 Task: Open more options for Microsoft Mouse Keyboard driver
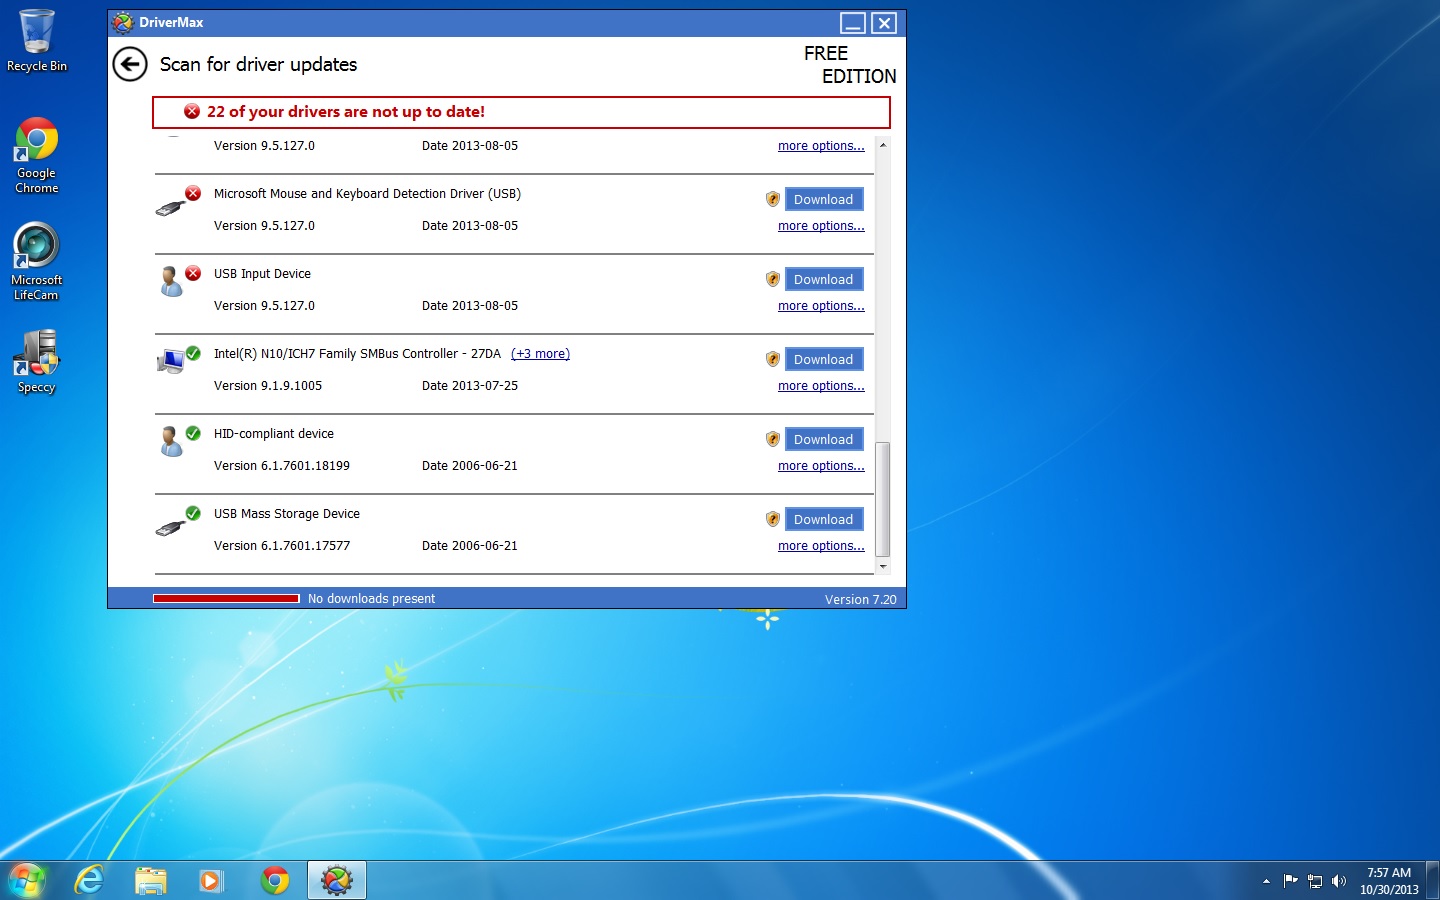821,226
